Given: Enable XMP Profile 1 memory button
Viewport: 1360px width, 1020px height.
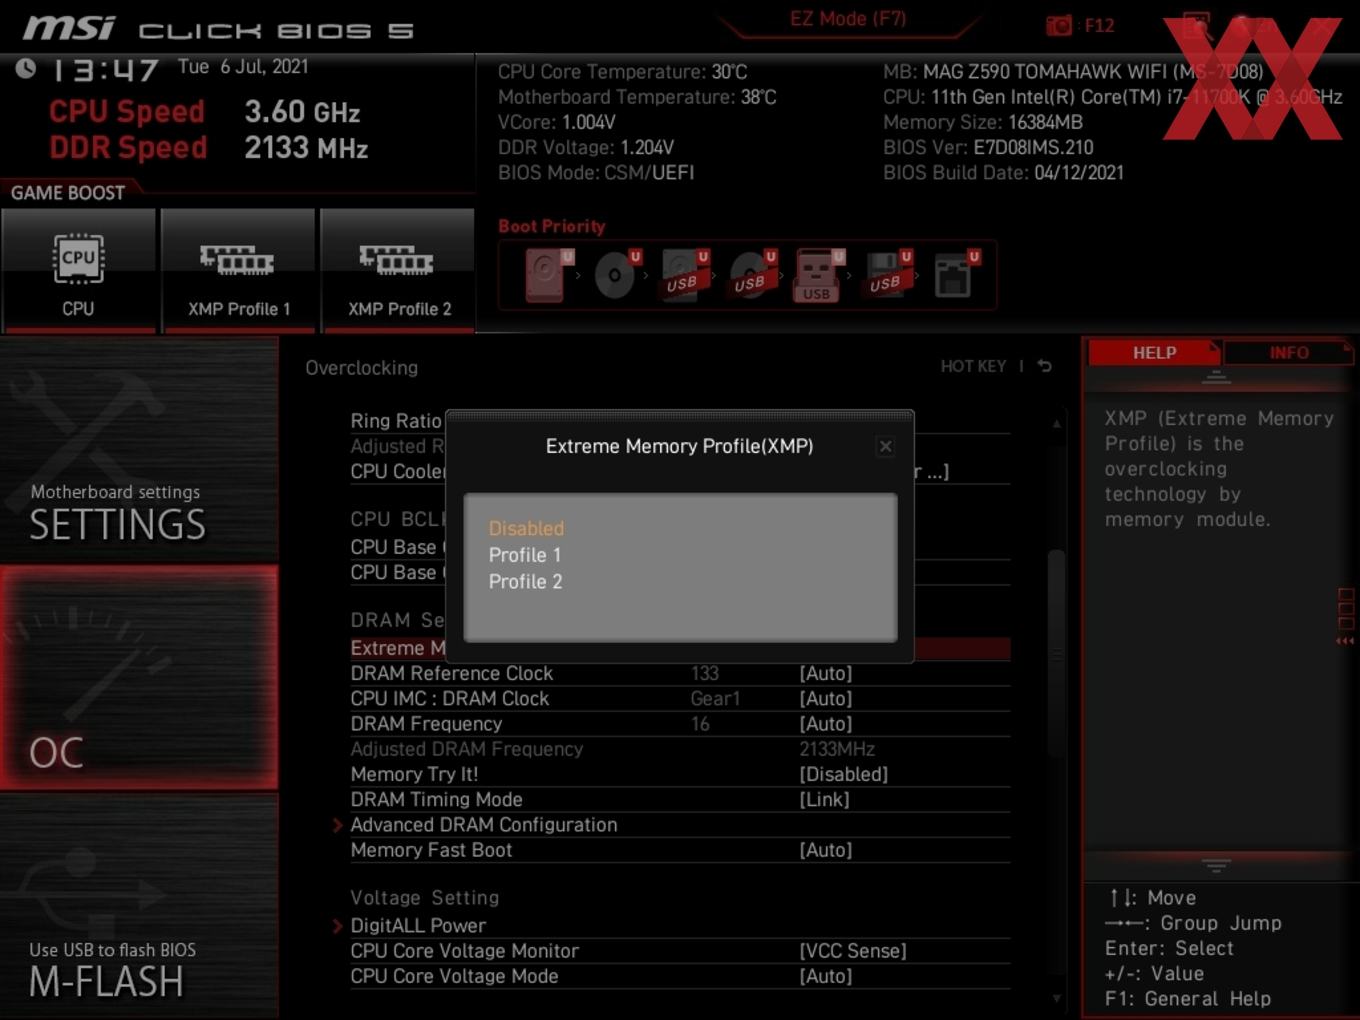Looking at the screenshot, I should pyautogui.click(x=238, y=270).
